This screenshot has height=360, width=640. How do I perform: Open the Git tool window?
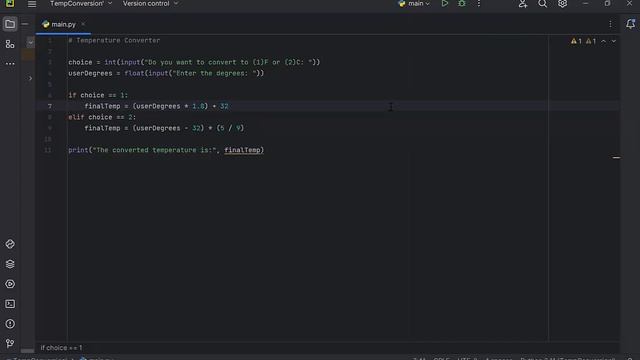pyautogui.click(x=10, y=344)
